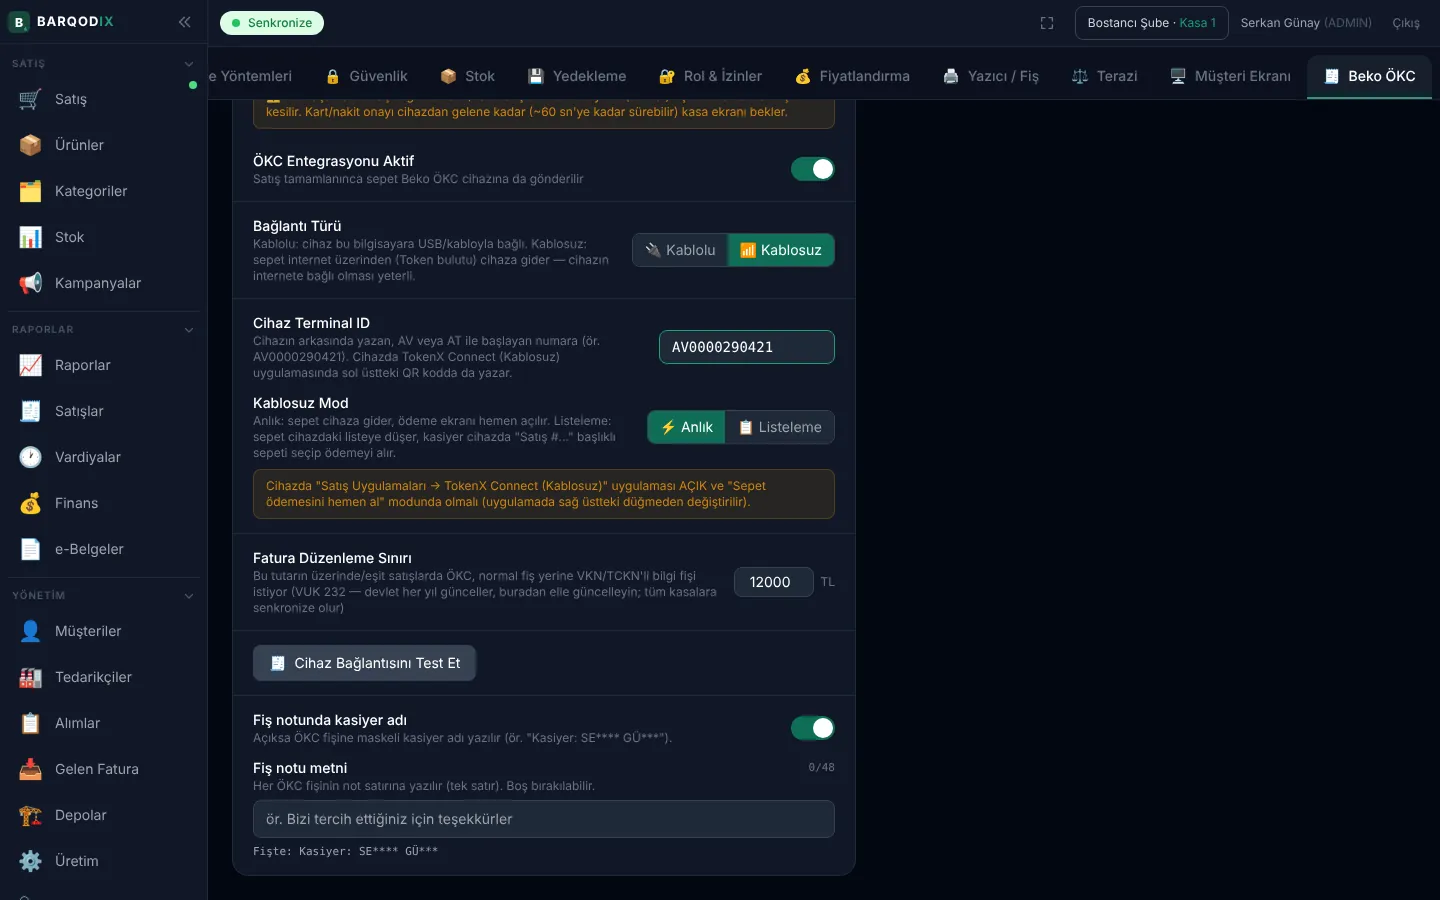Collapse the sidebar with double chevron

coord(185,22)
